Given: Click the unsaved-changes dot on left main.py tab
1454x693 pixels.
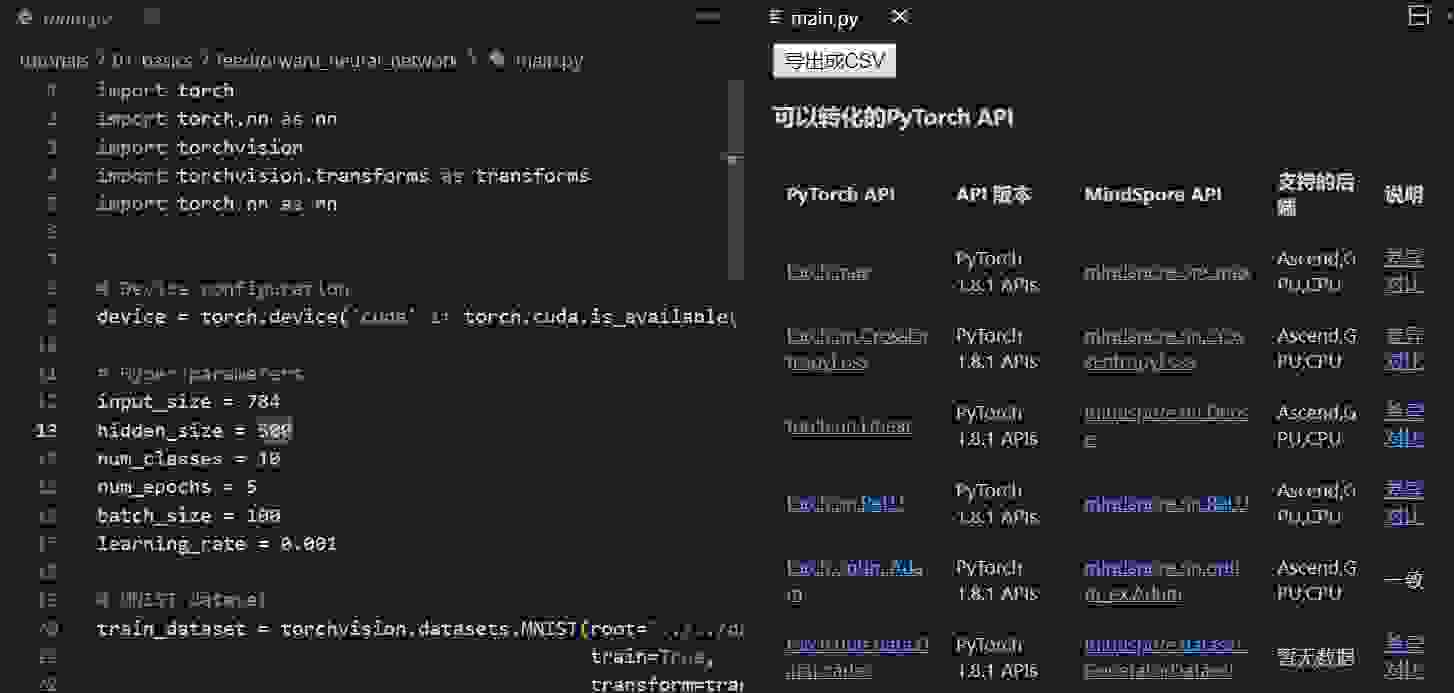Looking at the screenshot, I should pyautogui.click(x=152, y=17).
